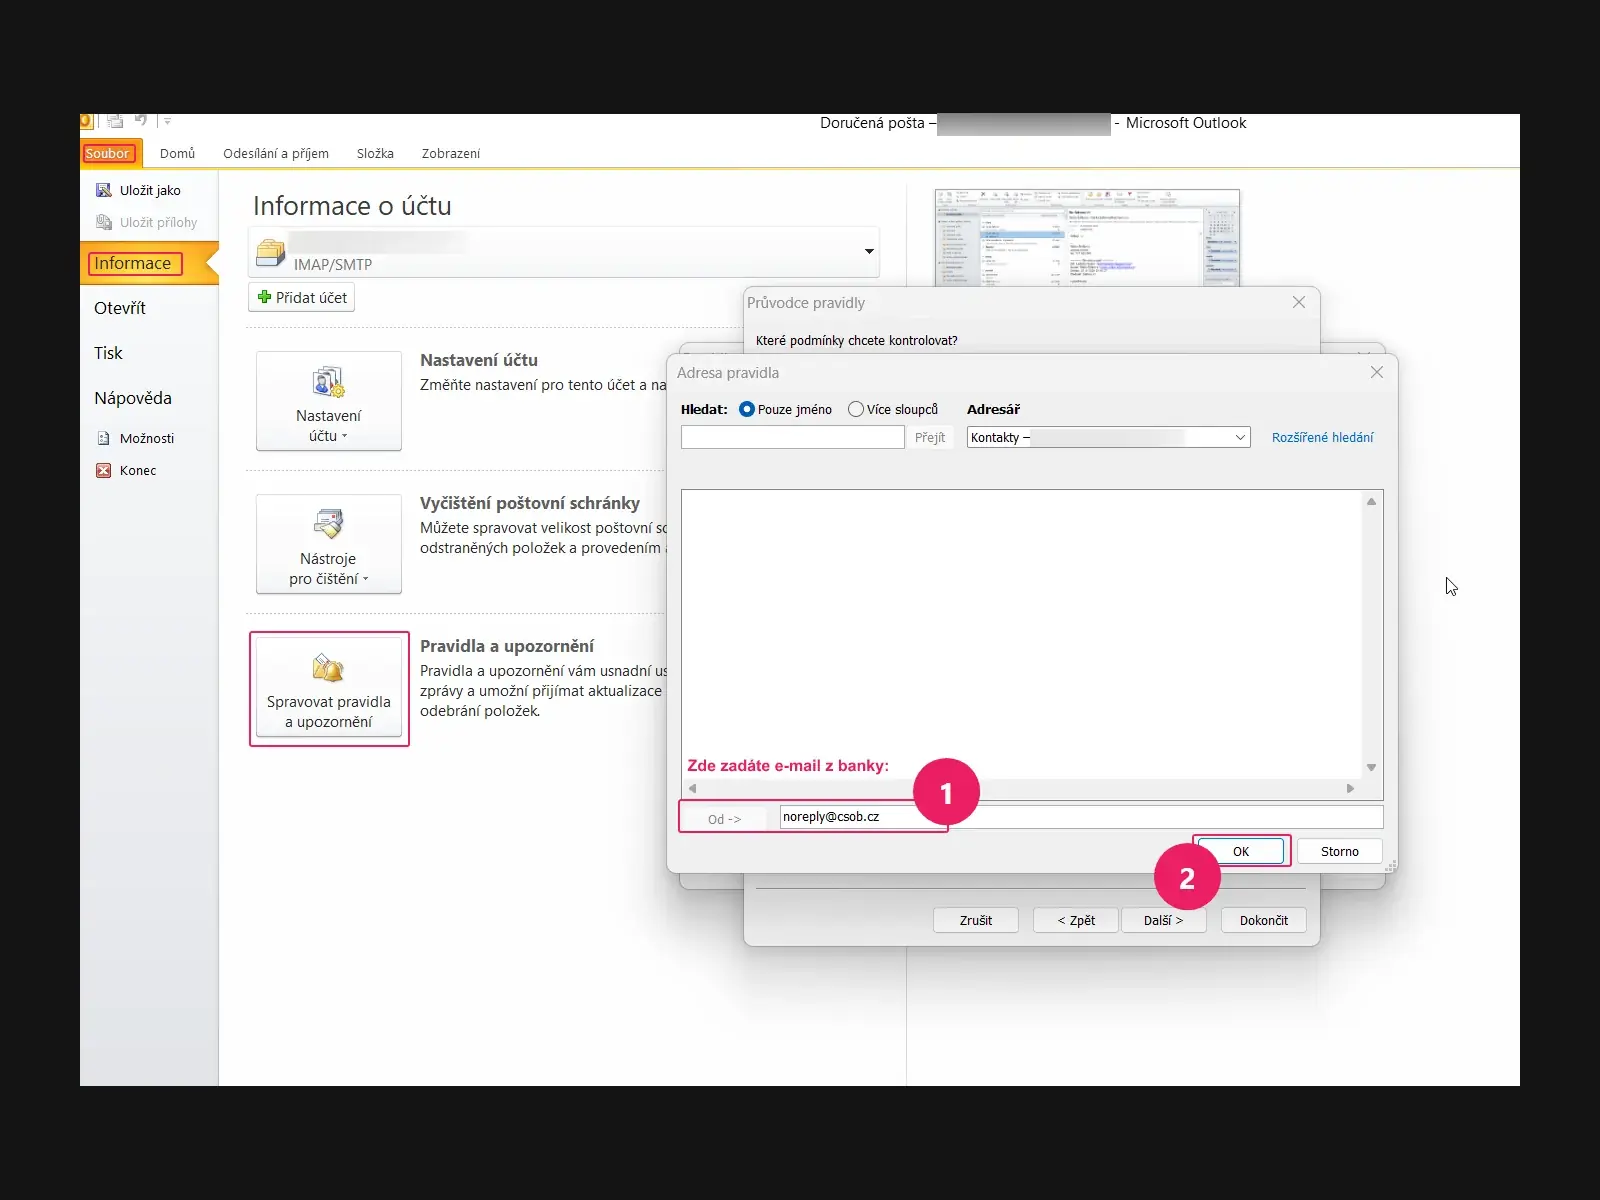This screenshot has height=1200, width=1600.
Task: Click the contact list scroll up arrow
Action: [1372, 501]
